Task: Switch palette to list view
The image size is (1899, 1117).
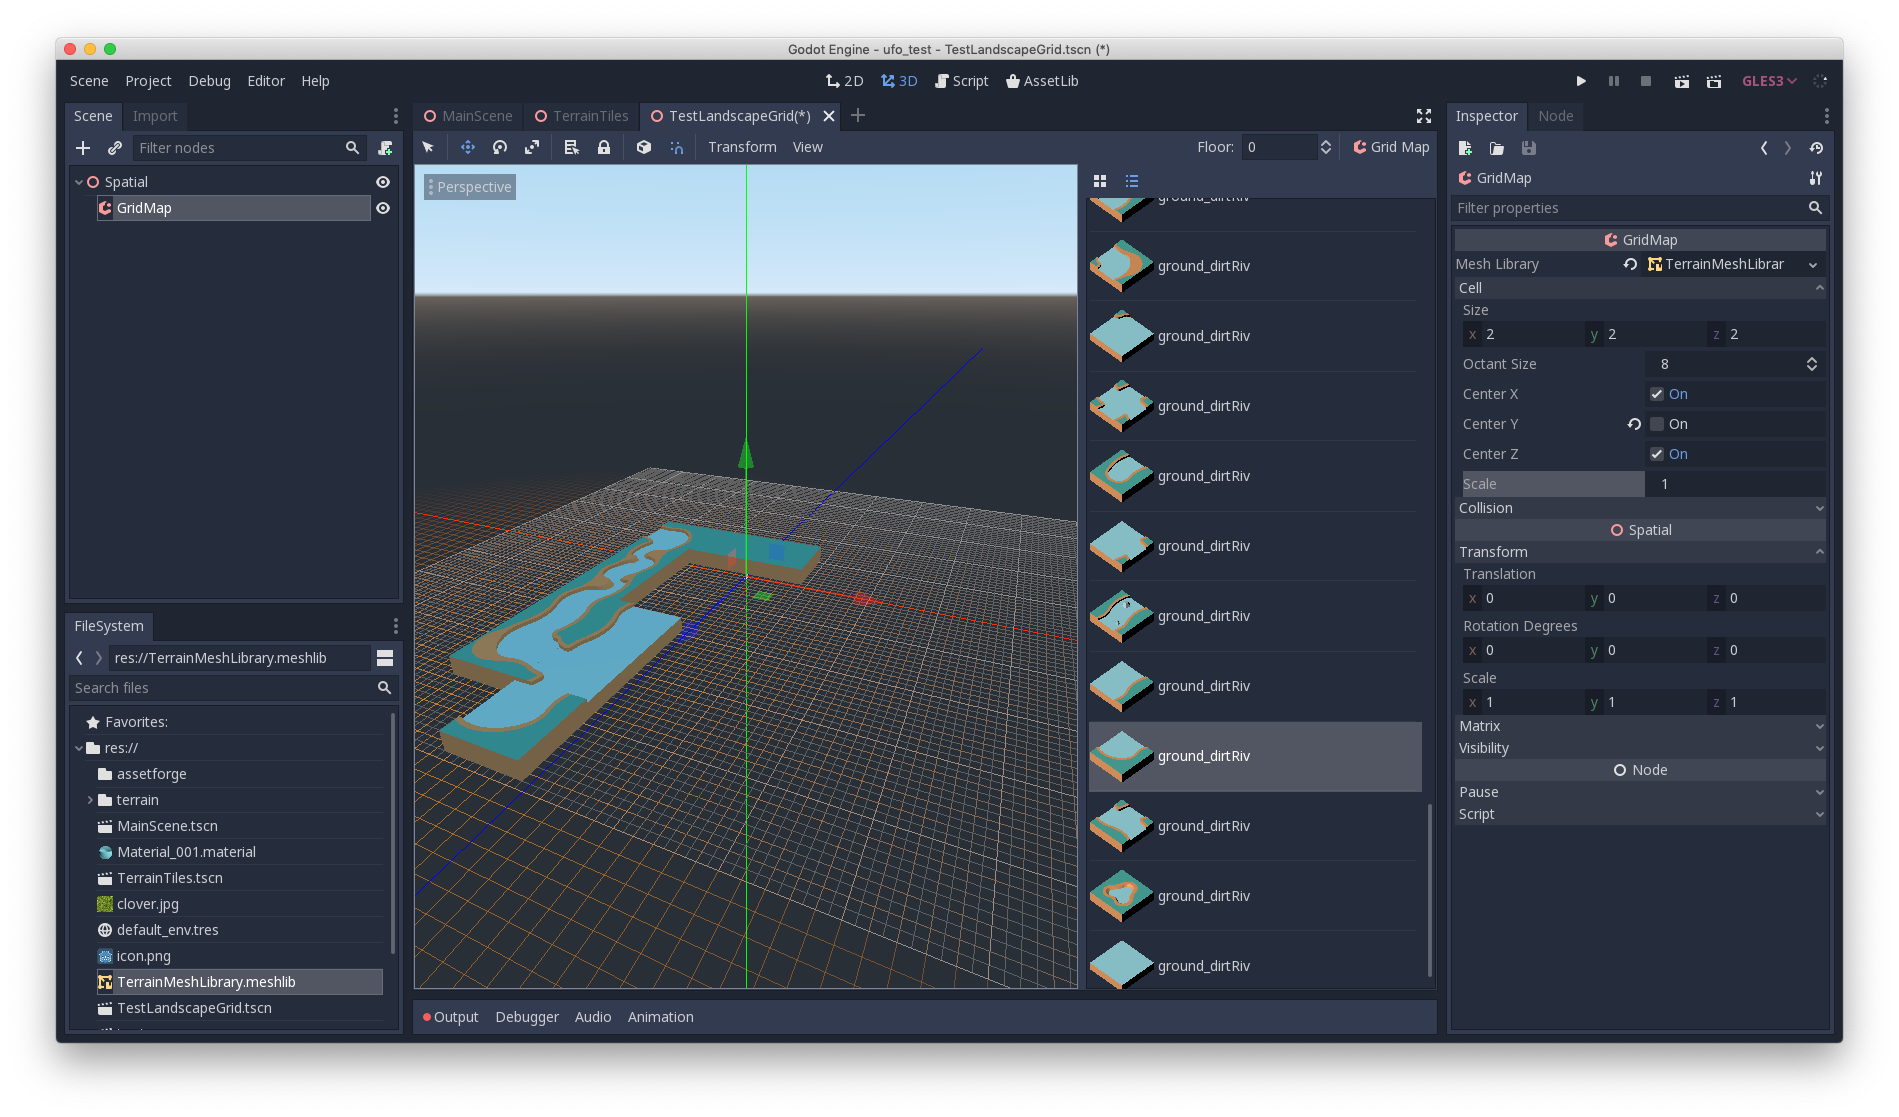Action: [x=1132, y=181]
